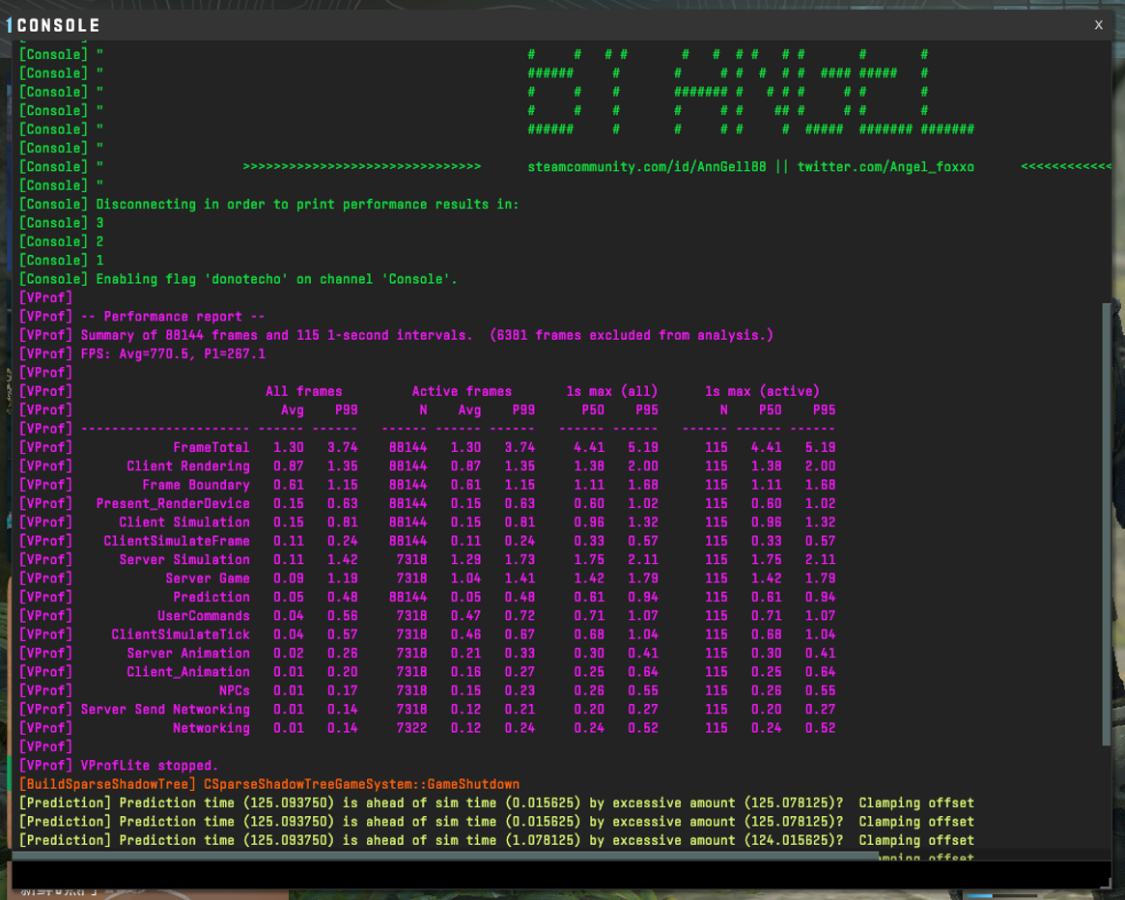This screenshot has width=1125, height=900.
Task: Click the '-- Performance report --' line
Action: pos(142,316)
